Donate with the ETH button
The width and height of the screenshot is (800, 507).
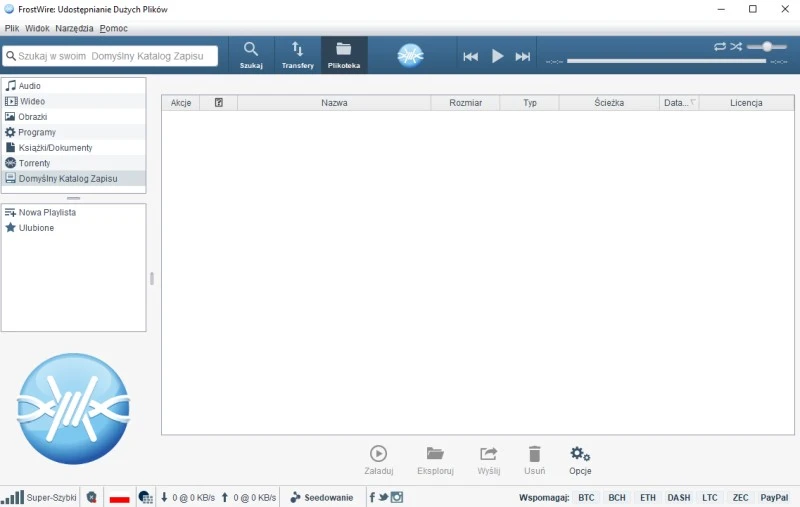[x=648, y=497]
